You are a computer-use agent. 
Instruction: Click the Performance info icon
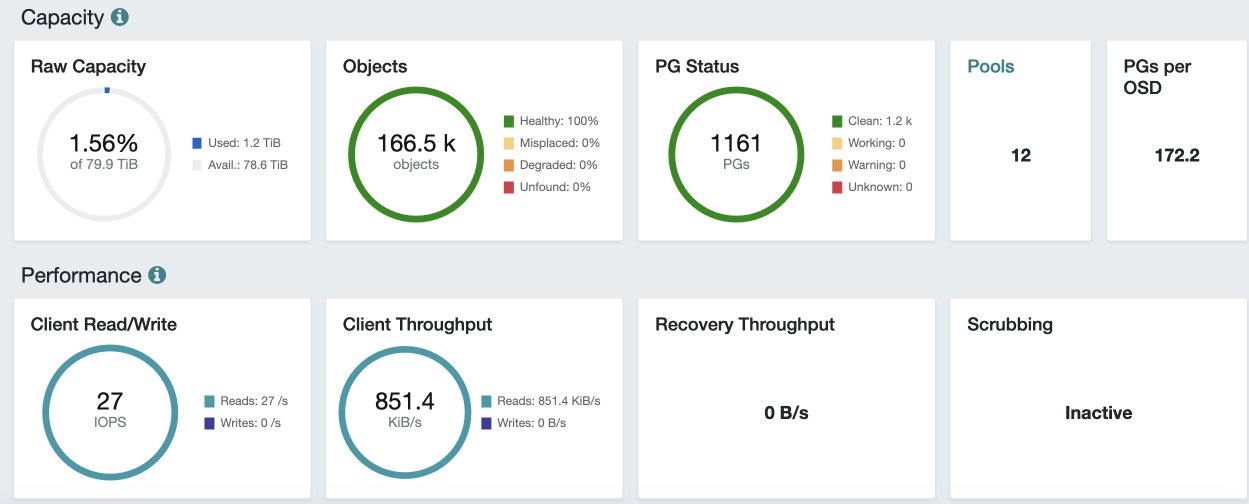[157, 275]
